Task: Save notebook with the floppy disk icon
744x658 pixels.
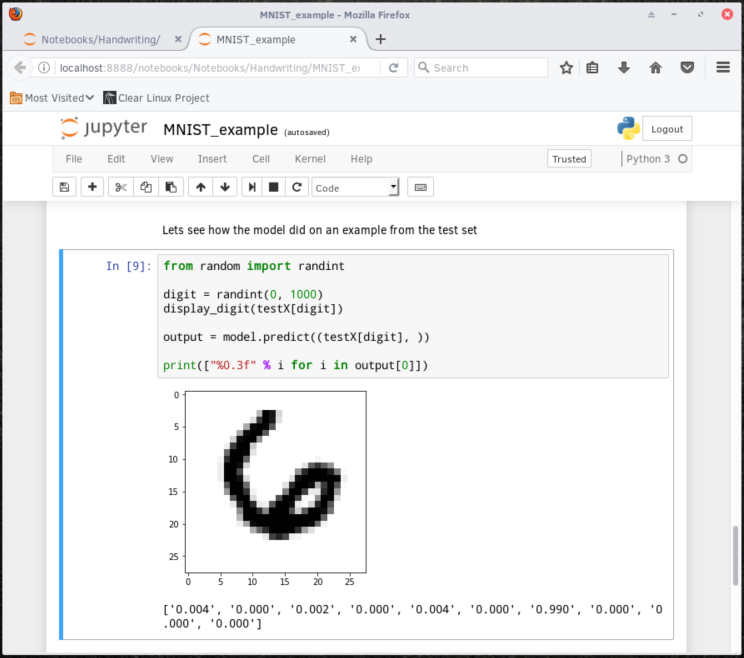Action: [x=64, y=187]
